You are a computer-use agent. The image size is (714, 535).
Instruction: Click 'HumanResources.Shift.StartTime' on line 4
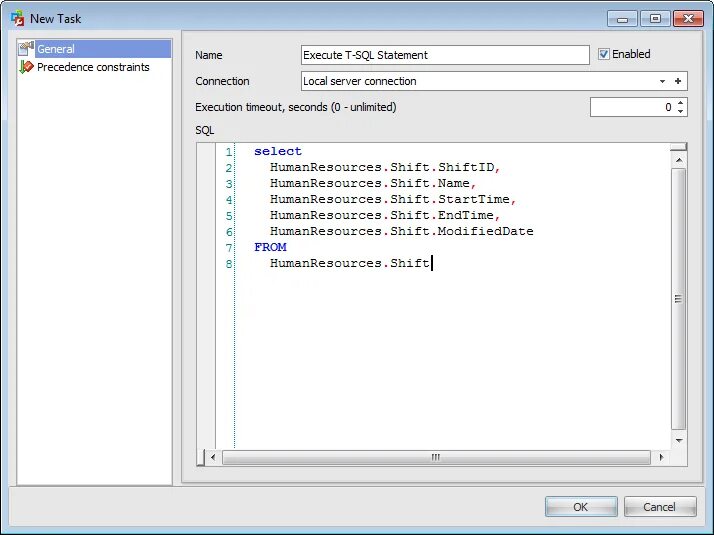(x=390, y=199)
